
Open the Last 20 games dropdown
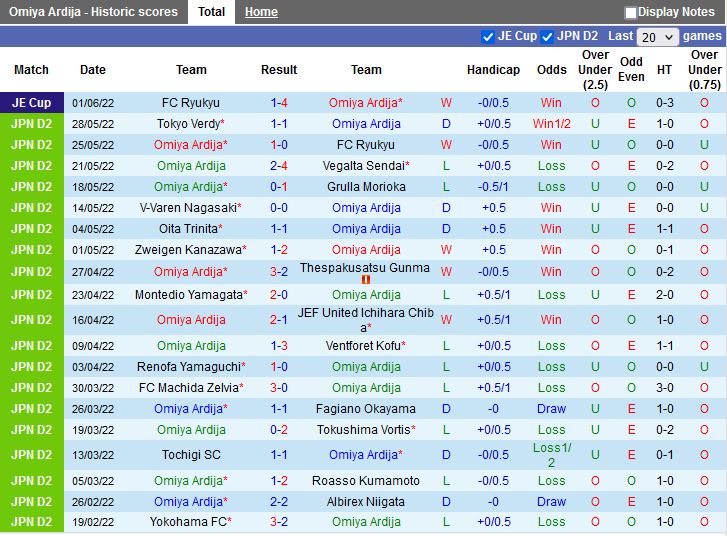pyautogui.click(x=657, y=37)
